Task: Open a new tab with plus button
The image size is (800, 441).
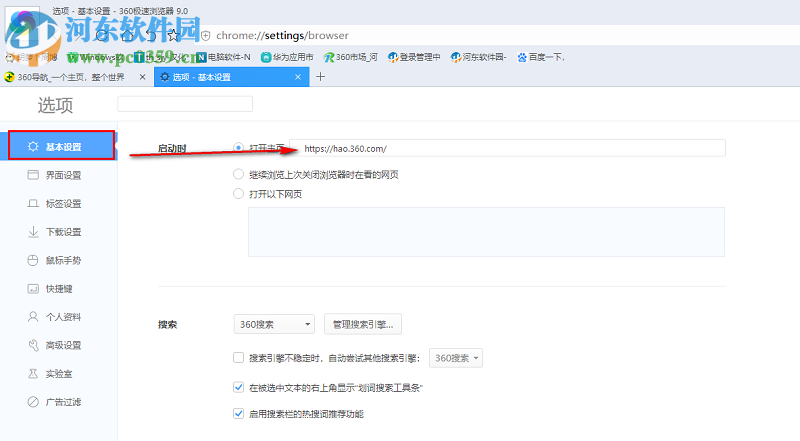Action: 320,77
